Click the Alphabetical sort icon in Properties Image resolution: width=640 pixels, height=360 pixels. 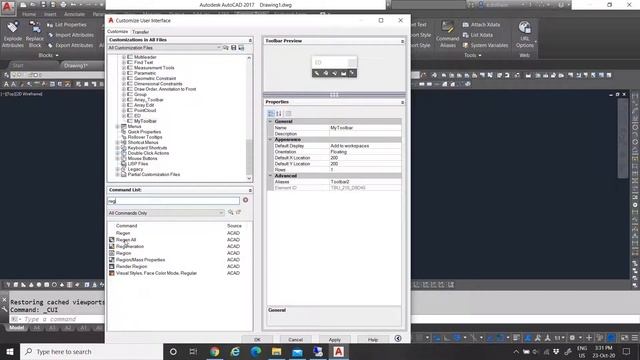279,113
